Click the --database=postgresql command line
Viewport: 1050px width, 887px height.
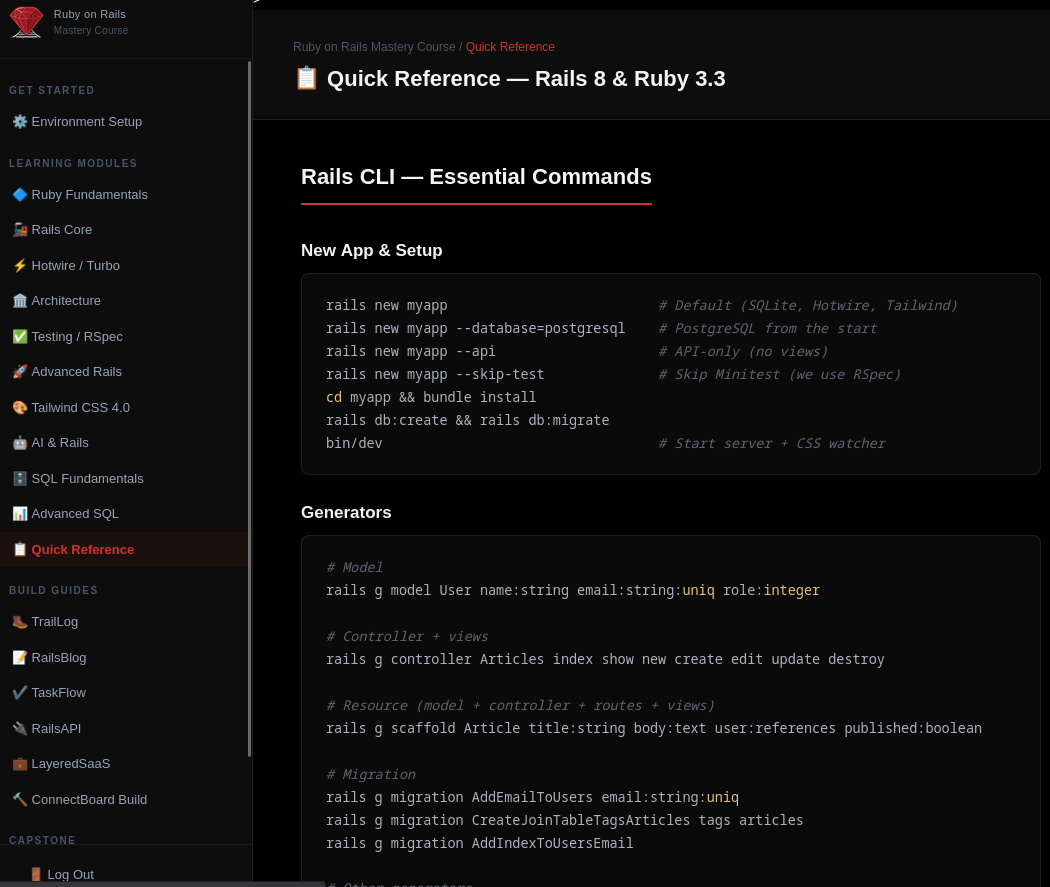pyautogui.click(x=475, y=329)
